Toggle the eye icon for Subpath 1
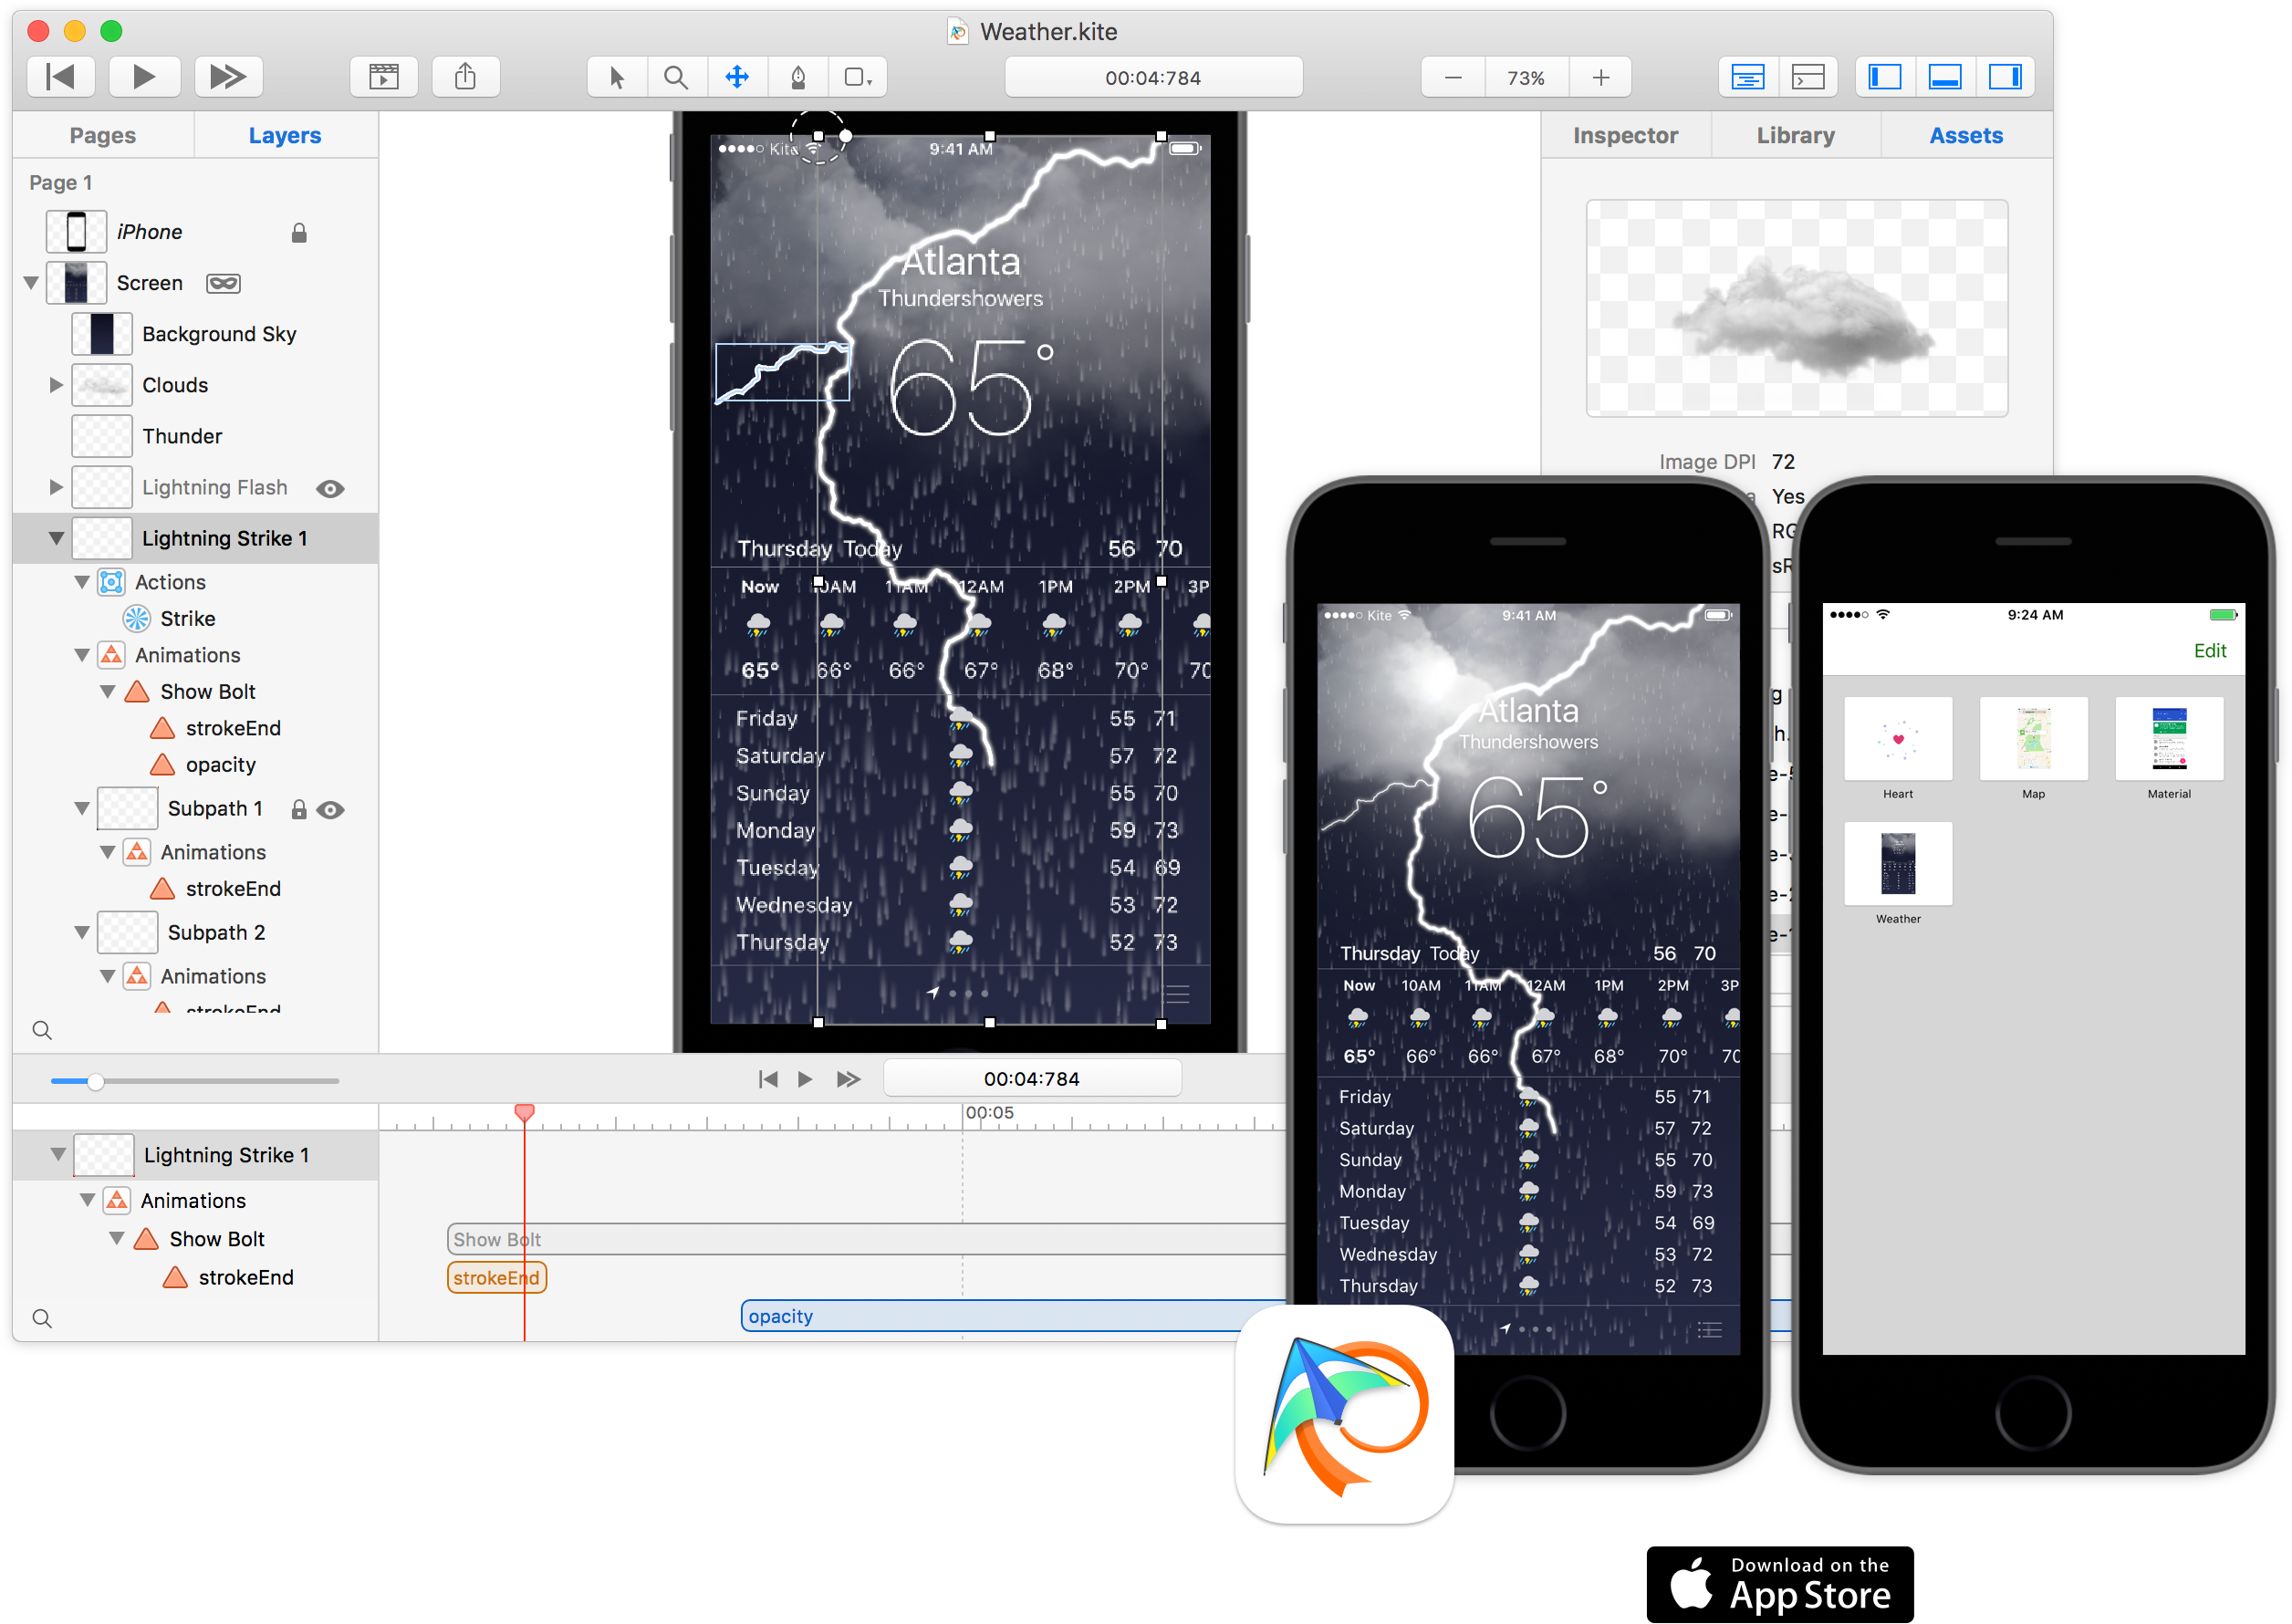Viewport: 2292px width, 1624px height. click(330, 810)
